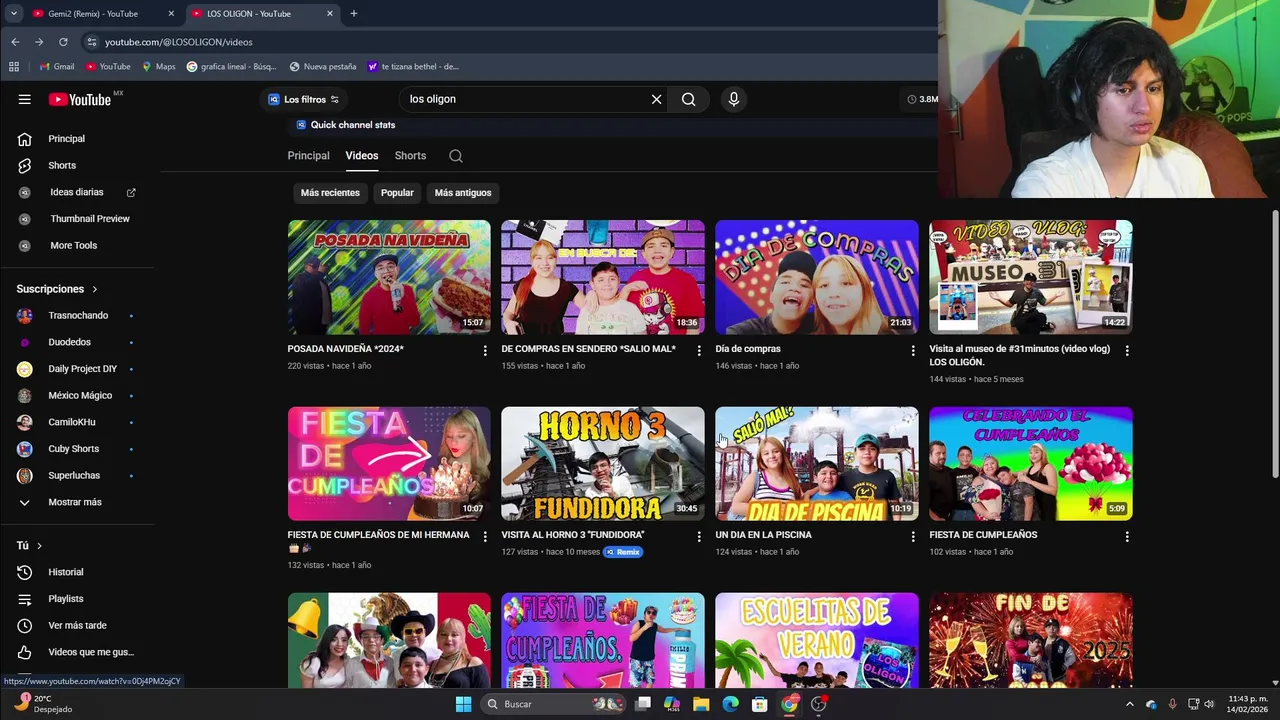Open Chrome apps grid in bookmarks bar
This screenshot has width=1280, height=720.
pos(14,67)
